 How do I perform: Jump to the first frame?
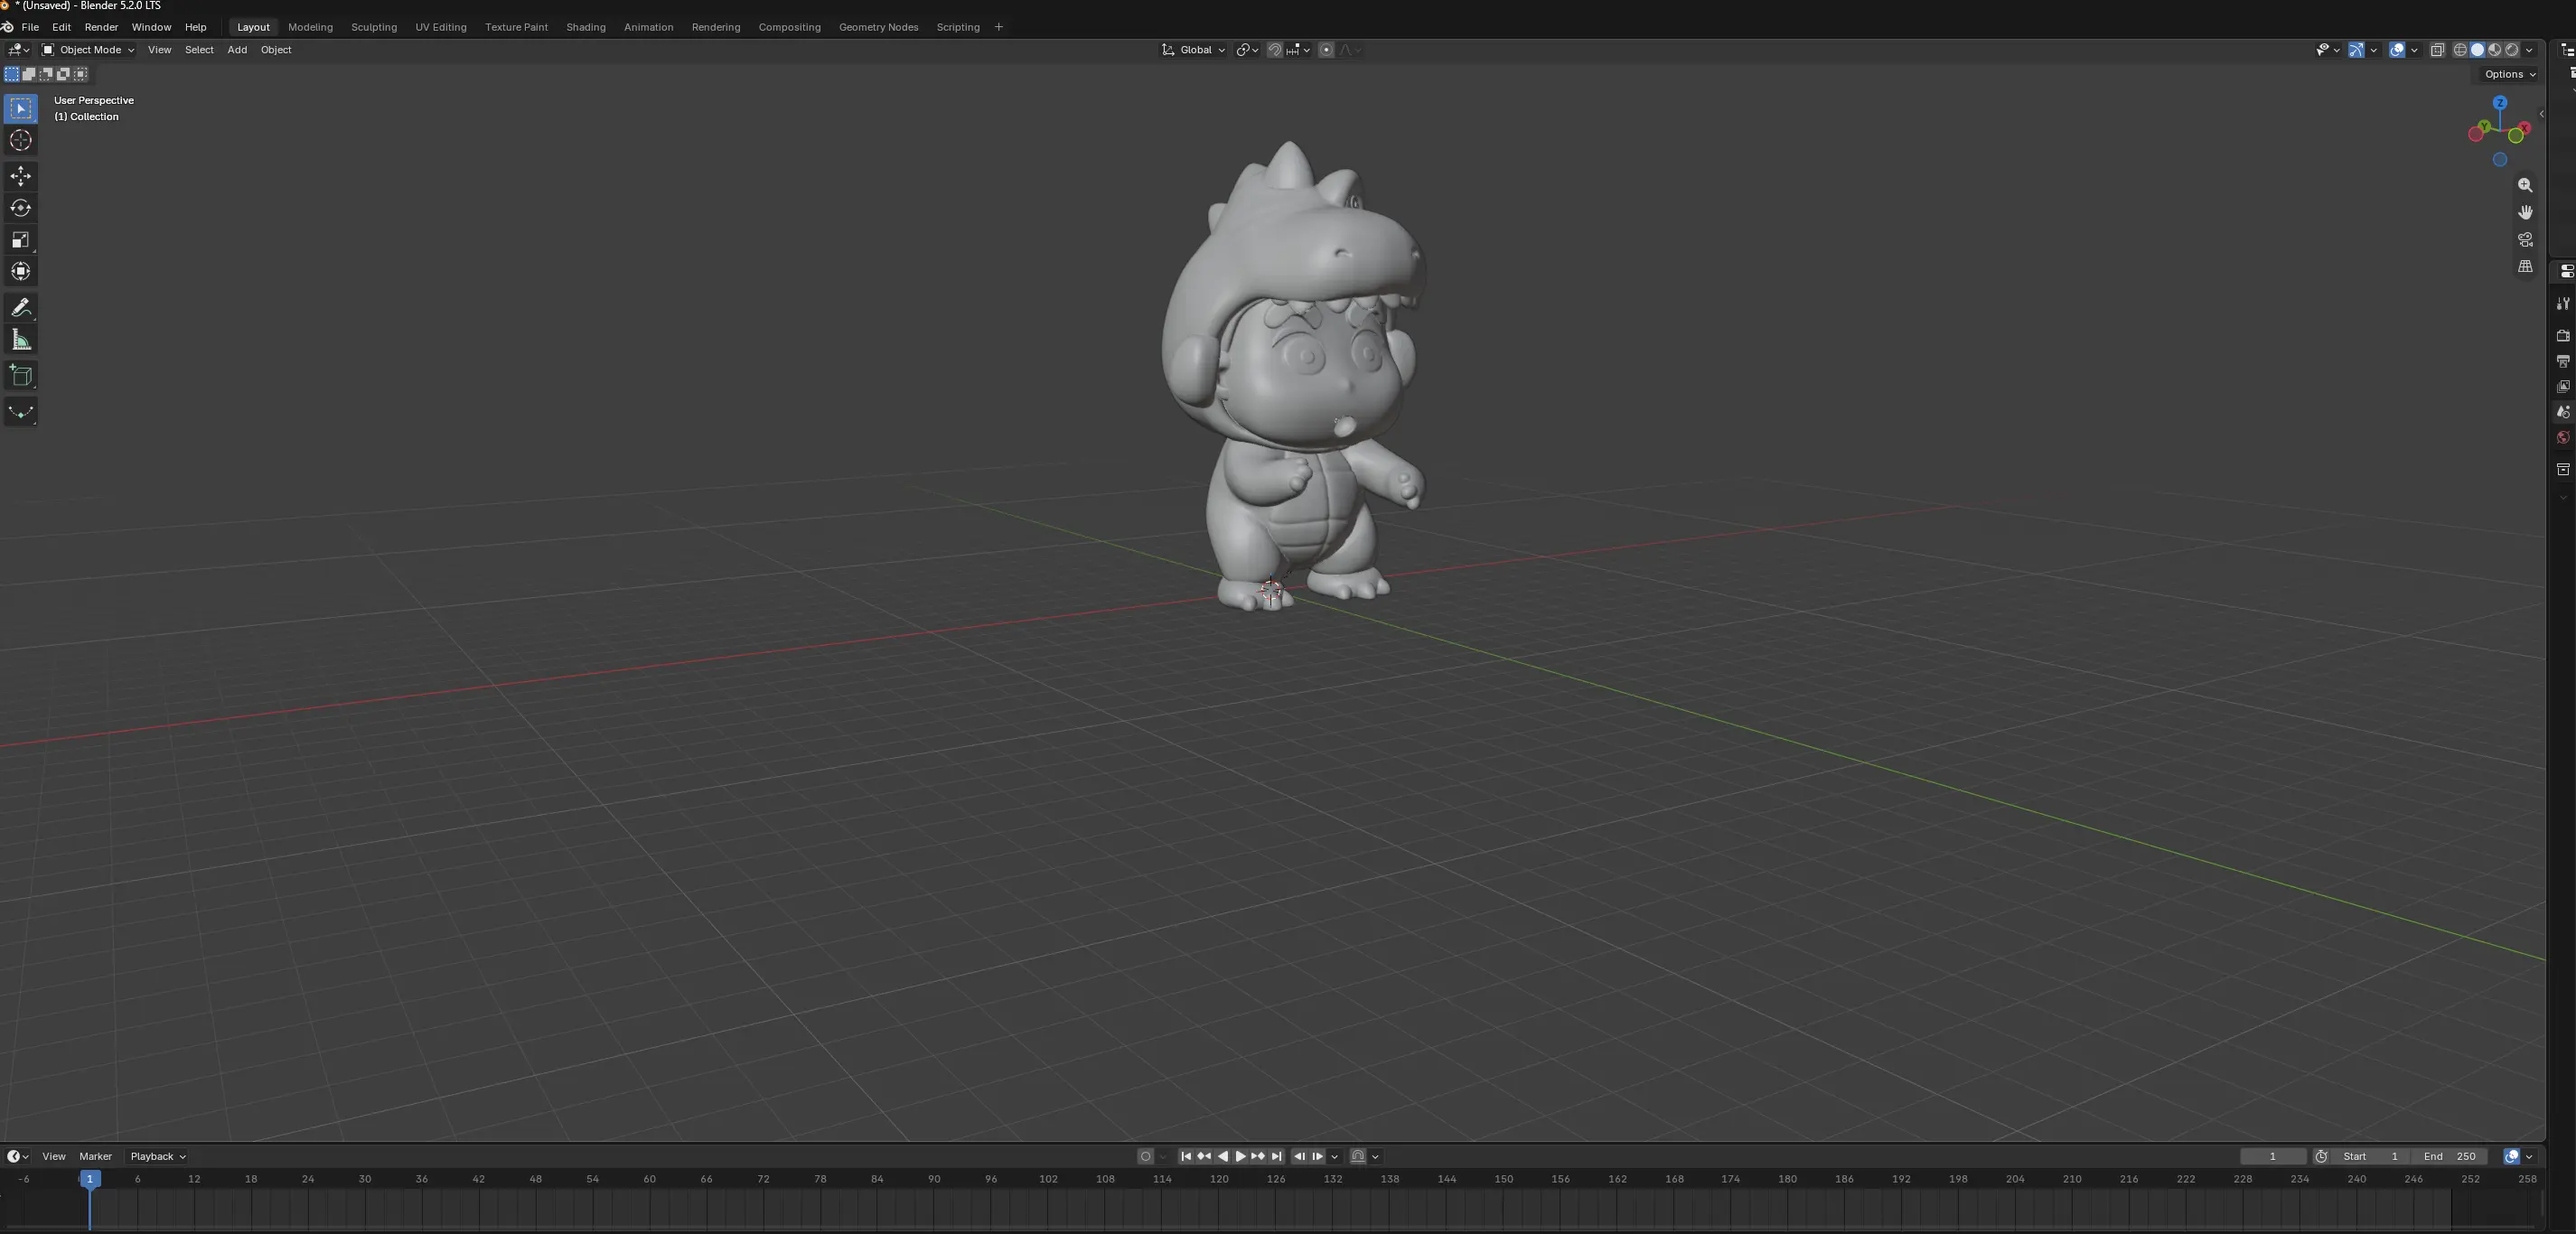[1186, 1156]
